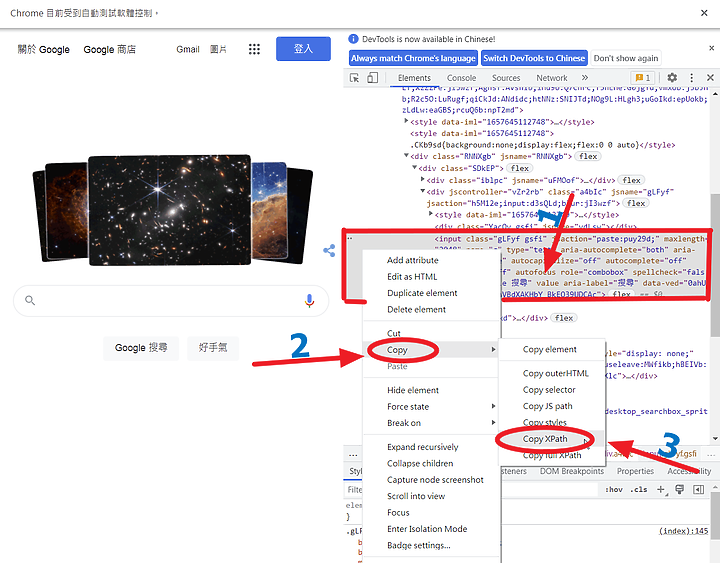Dismiss the DevTools language infobar
The width and height of the screenshot is (720, 563).
[711, 48]
